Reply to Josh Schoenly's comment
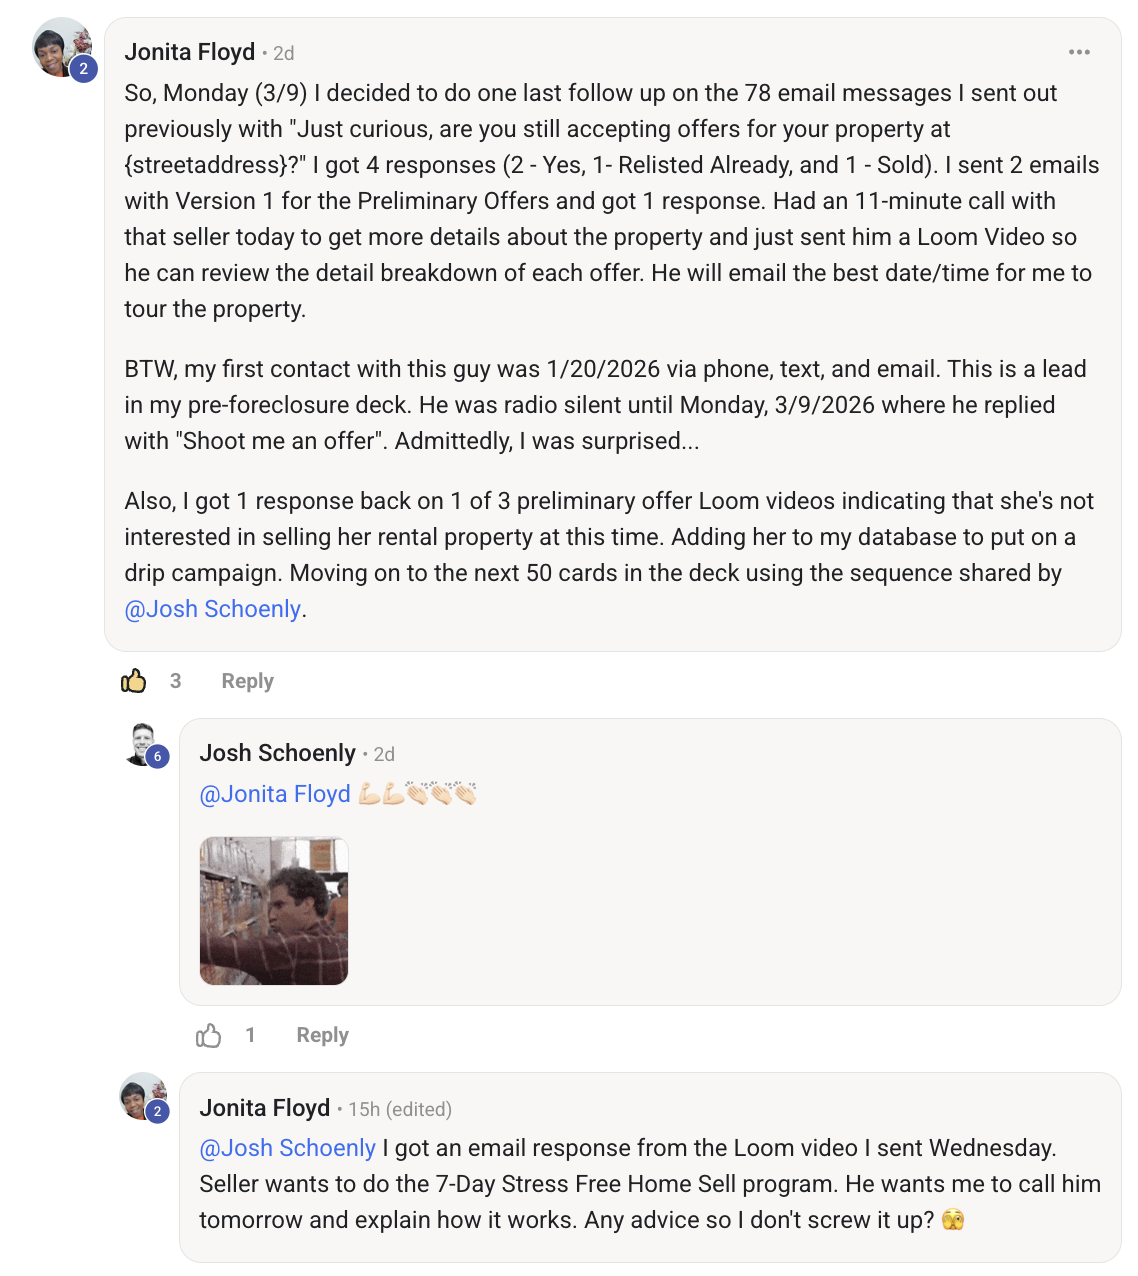 click(x=321, y=1034)
